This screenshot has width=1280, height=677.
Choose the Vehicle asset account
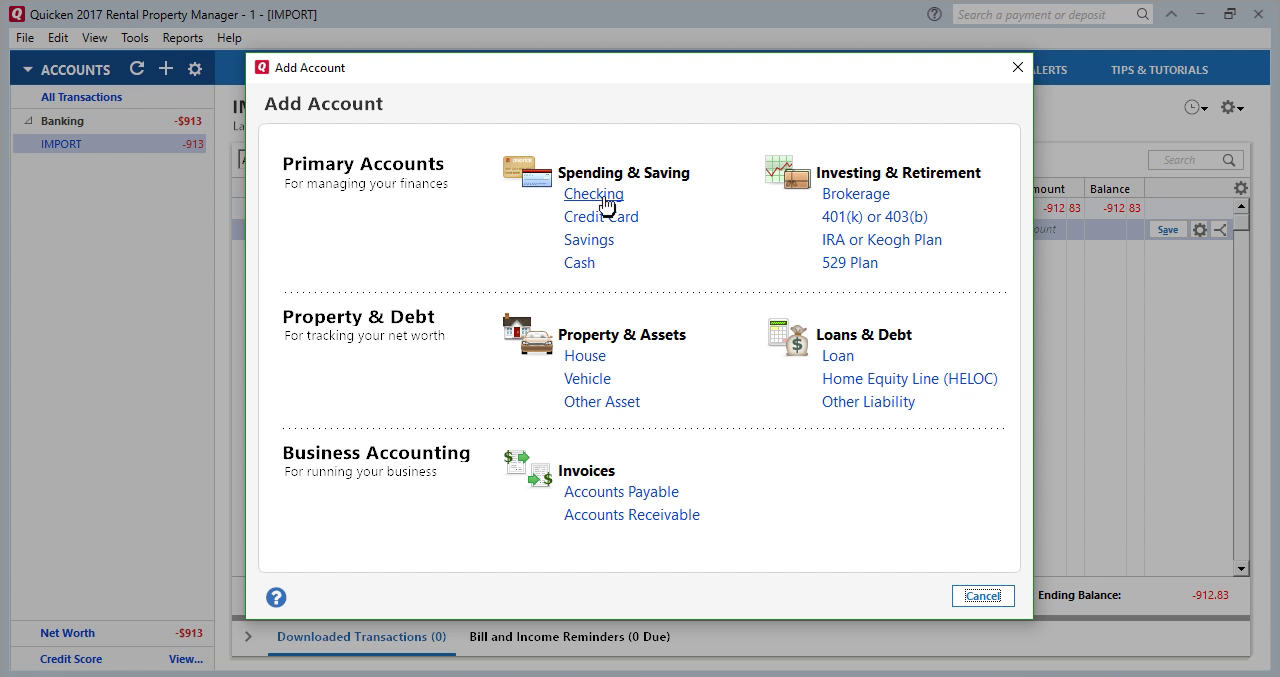coord(587,379)
